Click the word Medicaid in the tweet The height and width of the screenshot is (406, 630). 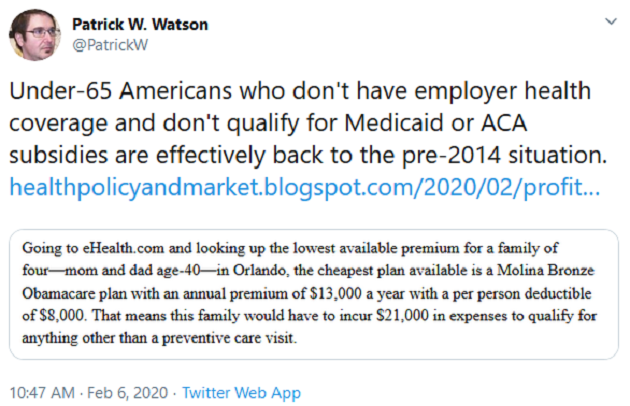coord(395,123)
